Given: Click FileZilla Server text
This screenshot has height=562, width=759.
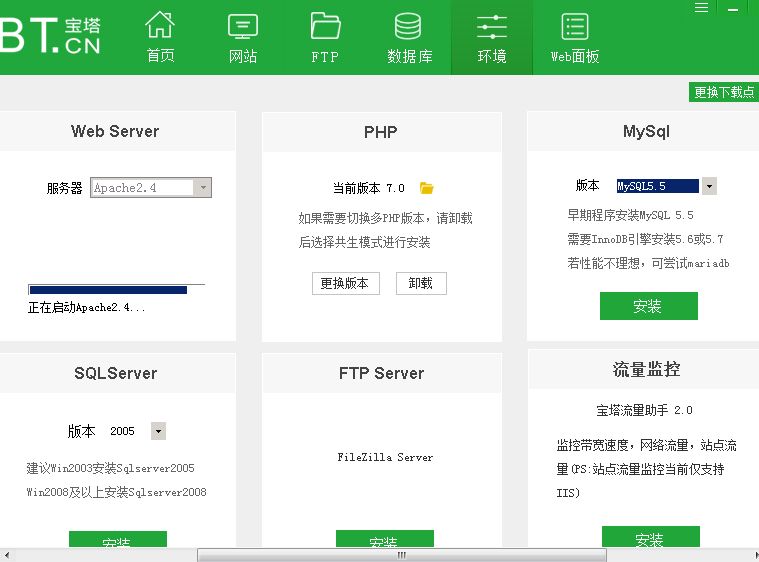Looking at the screenshot, I should tap(385, 457).
